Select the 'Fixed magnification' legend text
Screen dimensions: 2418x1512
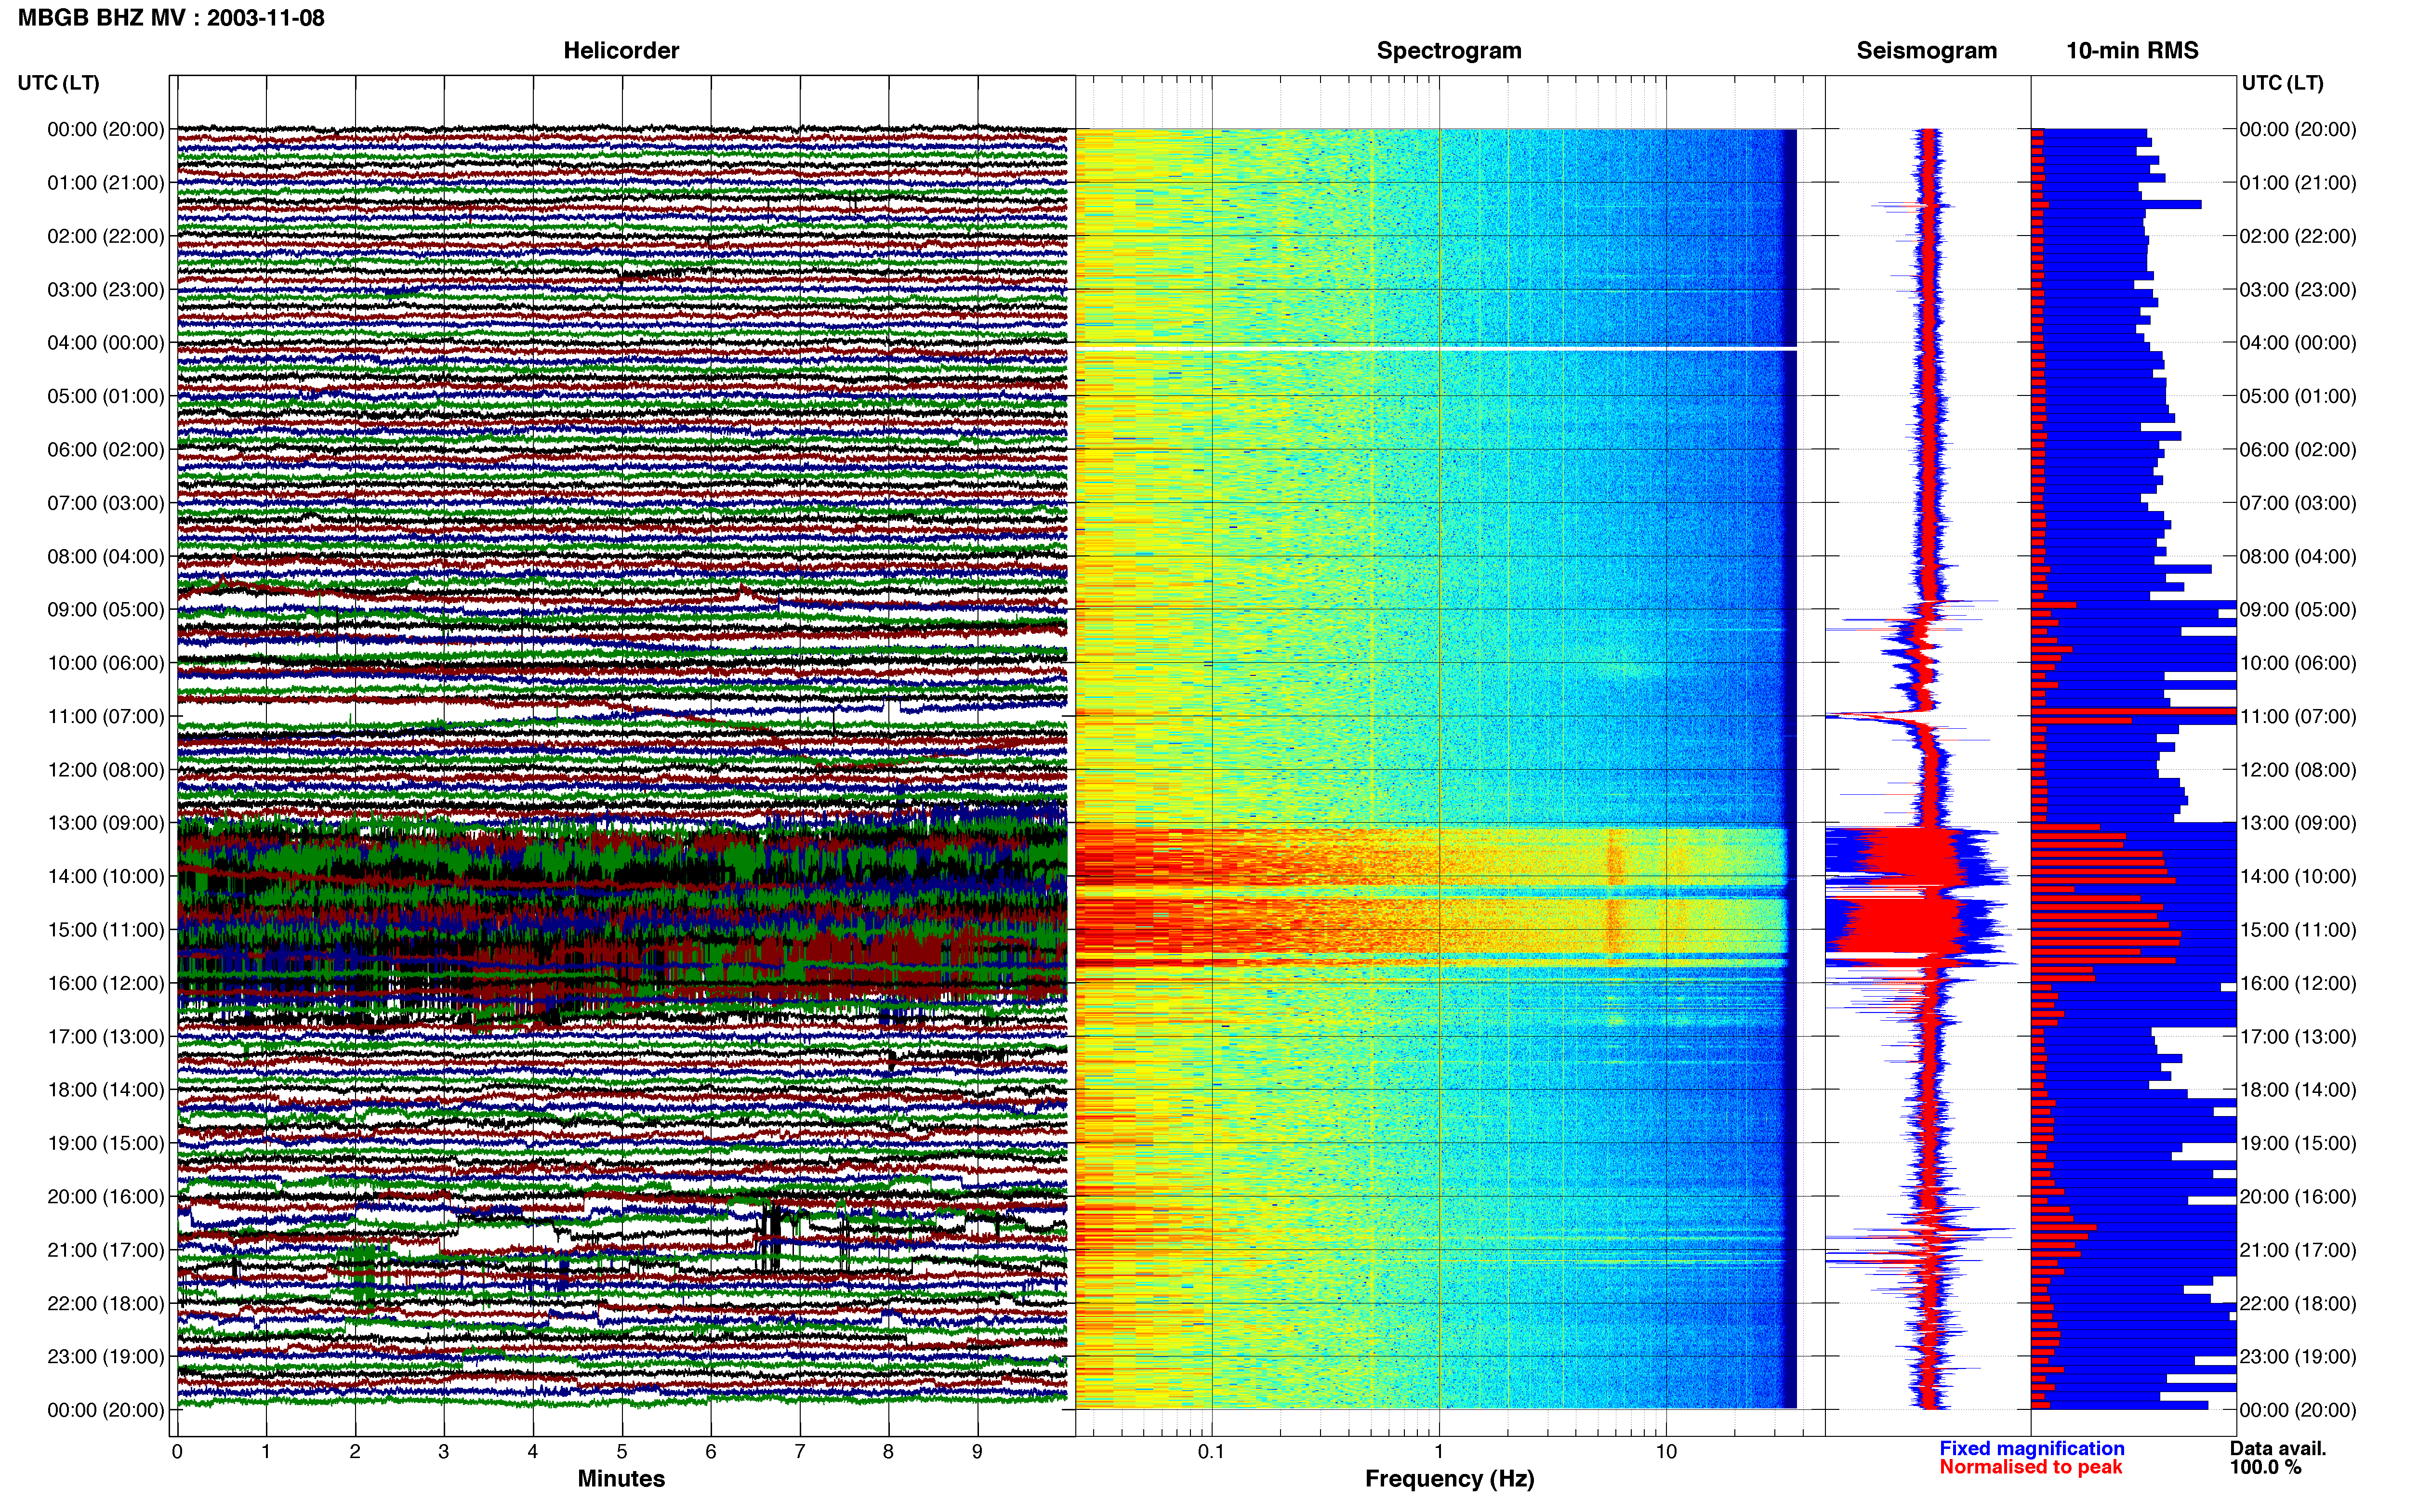click(2031, 1448)
